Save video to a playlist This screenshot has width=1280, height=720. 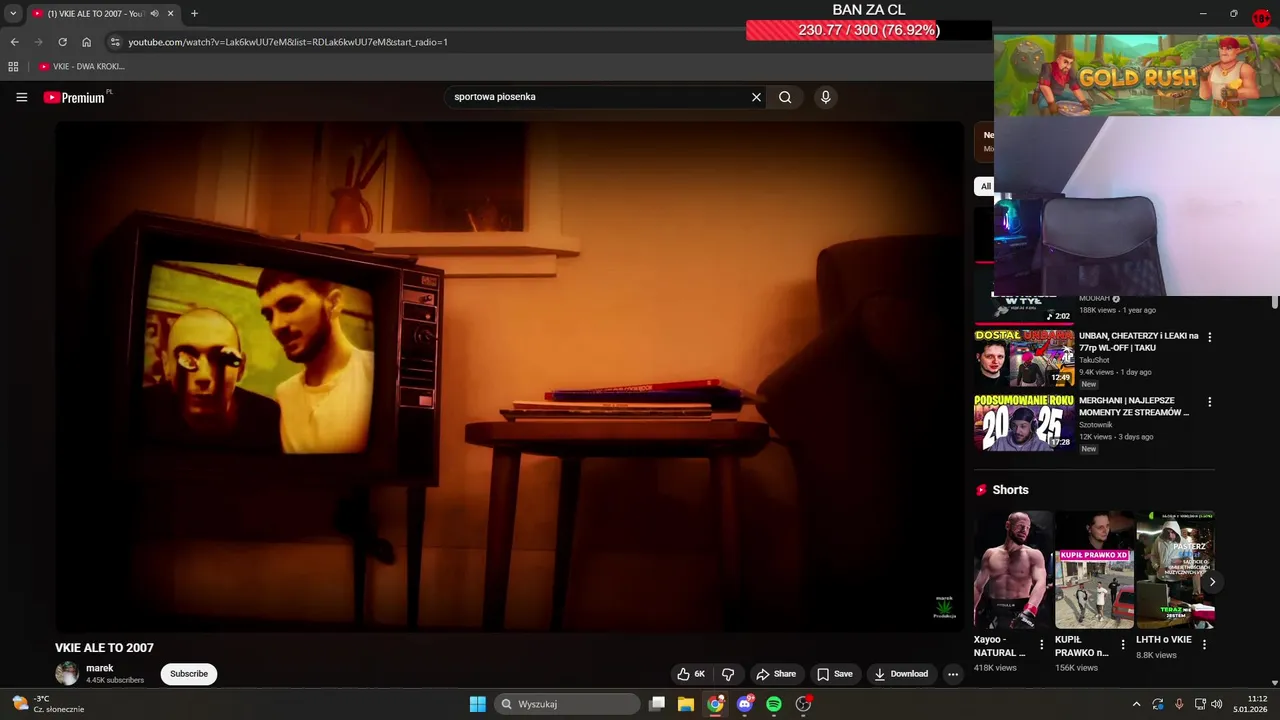point(835,674)
